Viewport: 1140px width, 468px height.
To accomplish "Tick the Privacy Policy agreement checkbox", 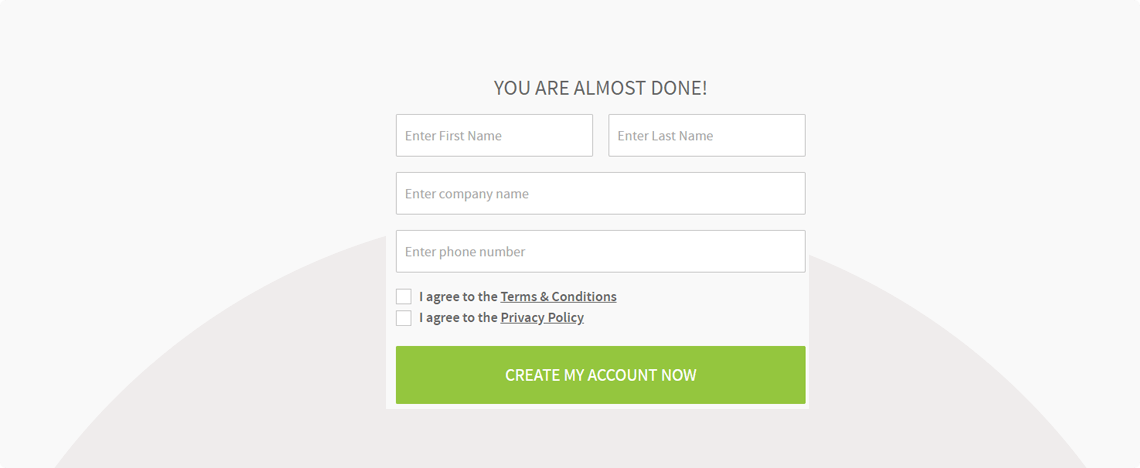I will [x=404, y=318].
